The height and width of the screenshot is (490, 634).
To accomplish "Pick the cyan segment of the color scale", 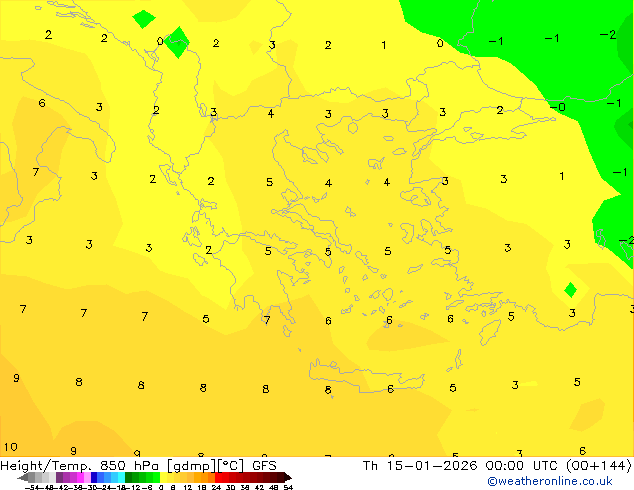I will (x=121, y=477).
